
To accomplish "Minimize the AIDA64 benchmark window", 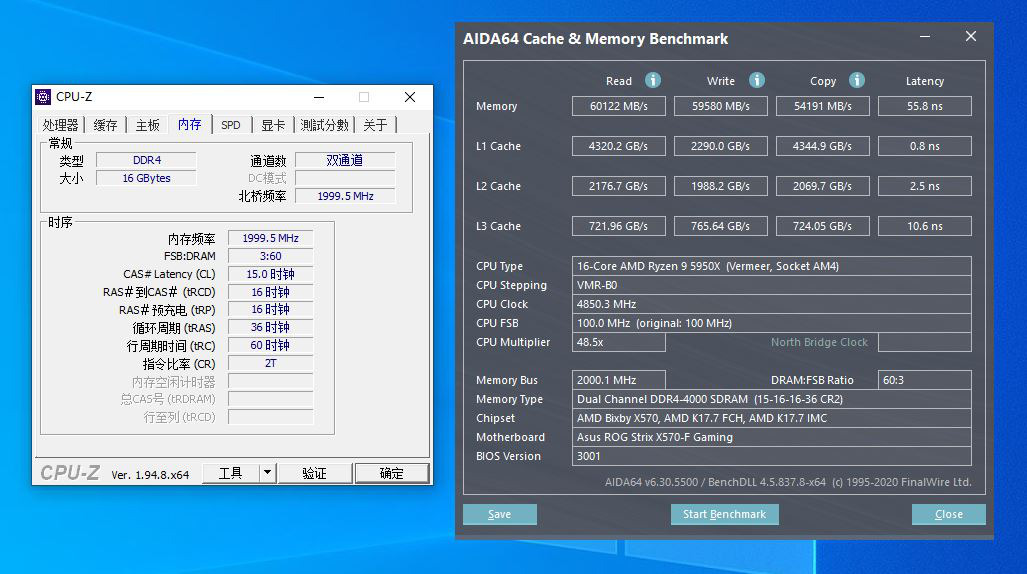I will point(924,38).
